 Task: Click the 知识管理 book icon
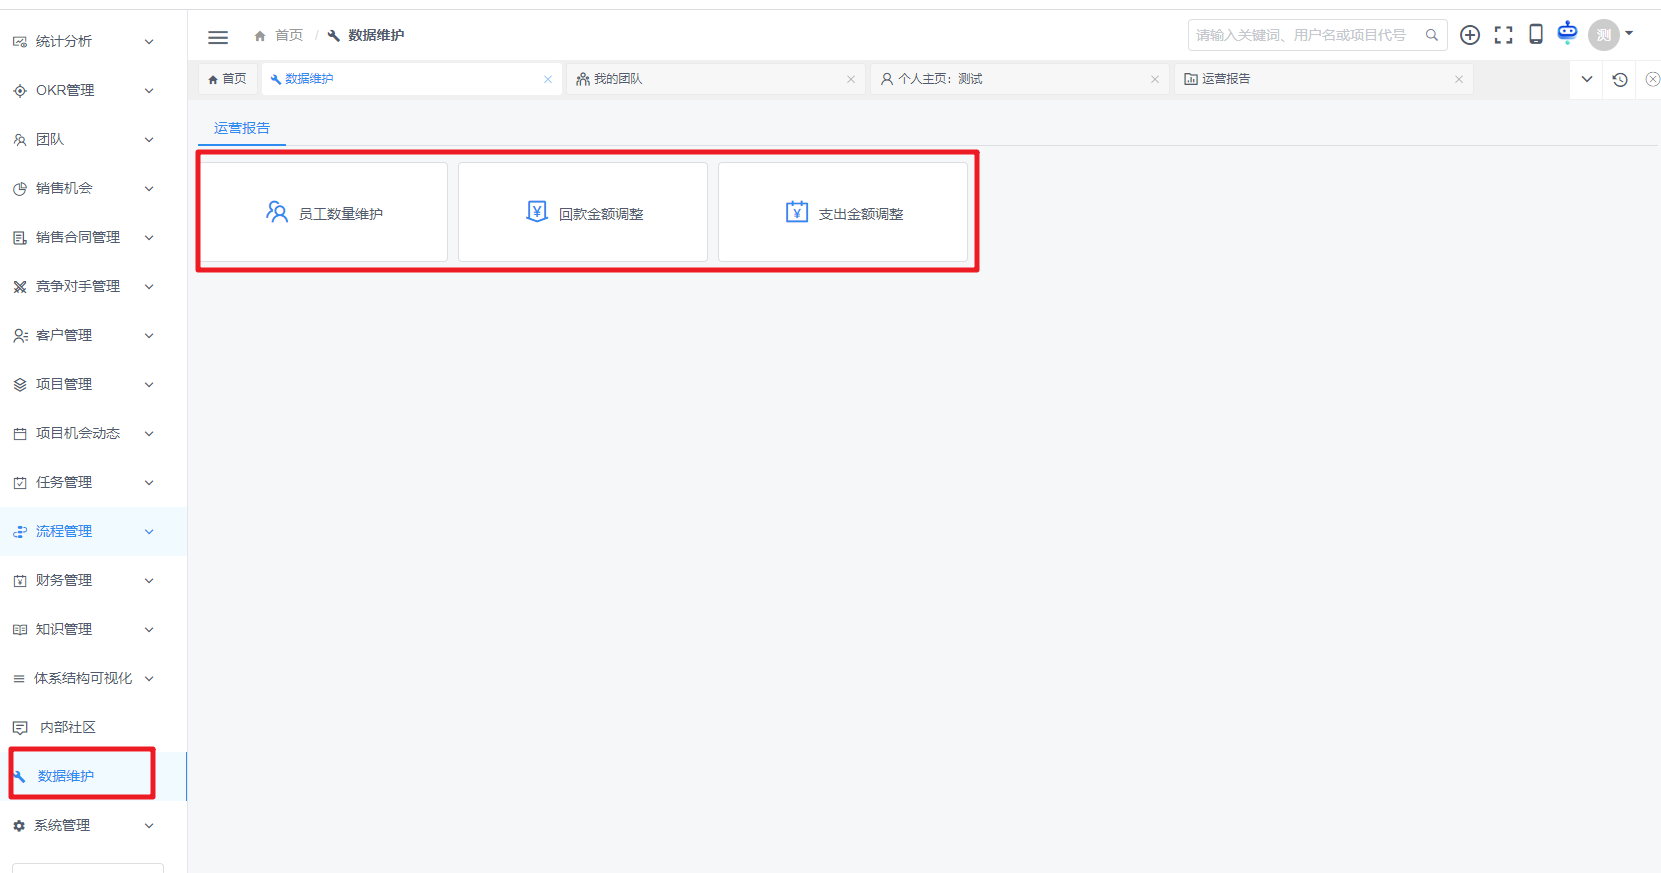pos(20,630)
